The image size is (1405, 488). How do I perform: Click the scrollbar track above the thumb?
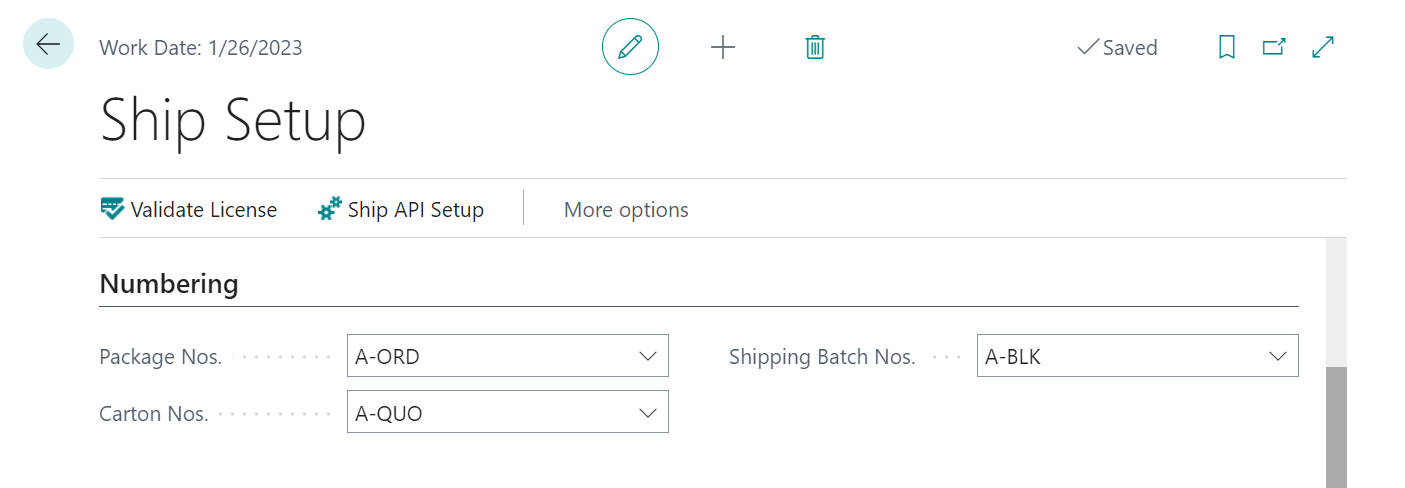(1336, 300)
